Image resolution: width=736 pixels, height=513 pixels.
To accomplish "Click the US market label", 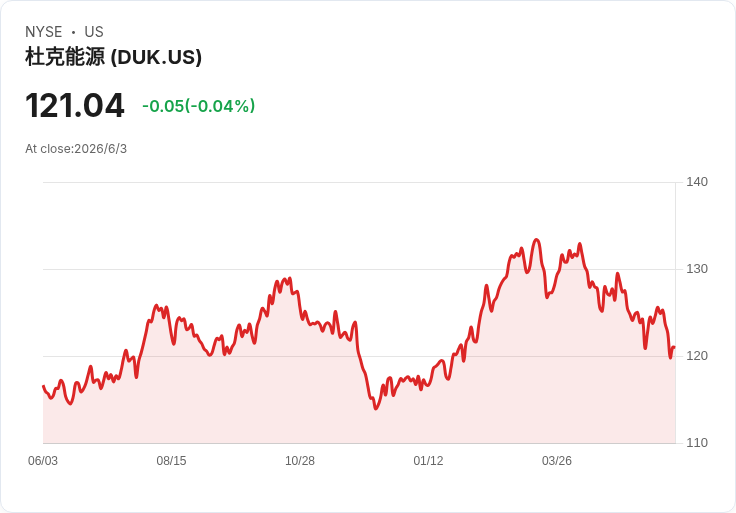I will point(94,32).
